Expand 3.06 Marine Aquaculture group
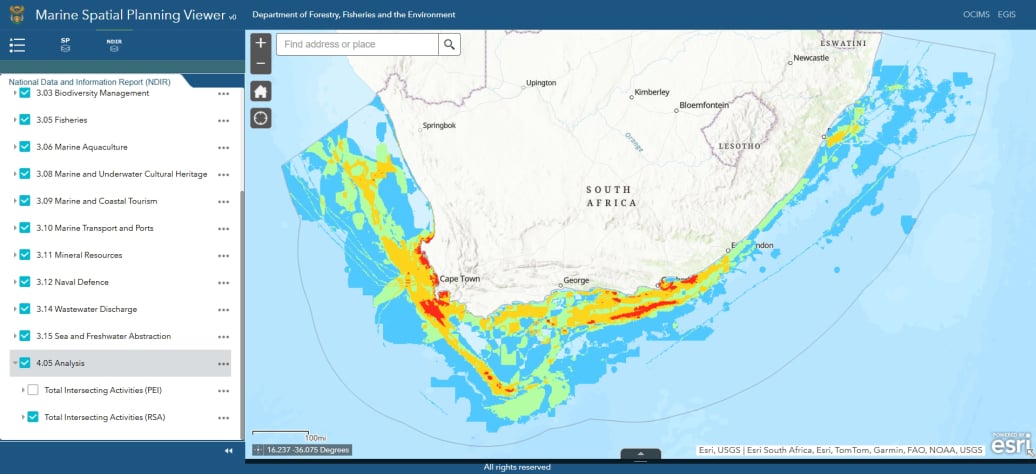Image resolution: width=1036 pixels, height=474 pixels. coord(15,147)
